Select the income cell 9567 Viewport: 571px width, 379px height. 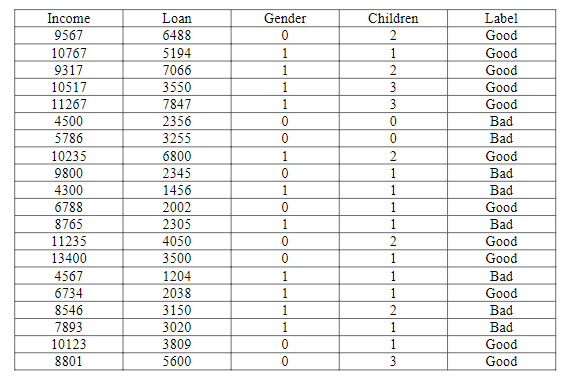(x=68, y=35)
